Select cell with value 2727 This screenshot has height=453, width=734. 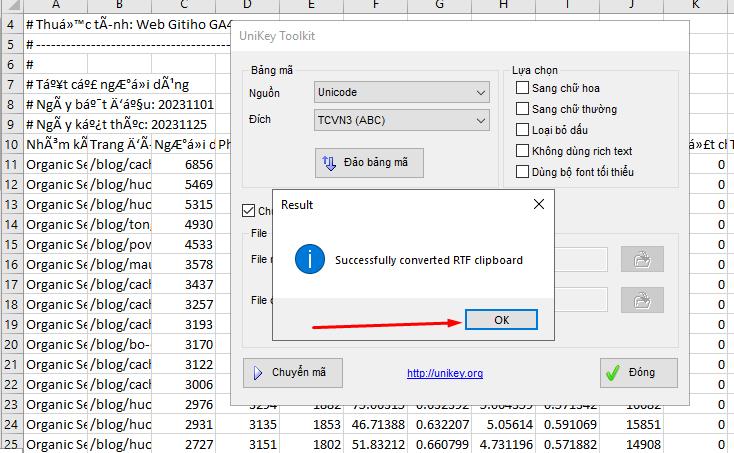point(183,444)
